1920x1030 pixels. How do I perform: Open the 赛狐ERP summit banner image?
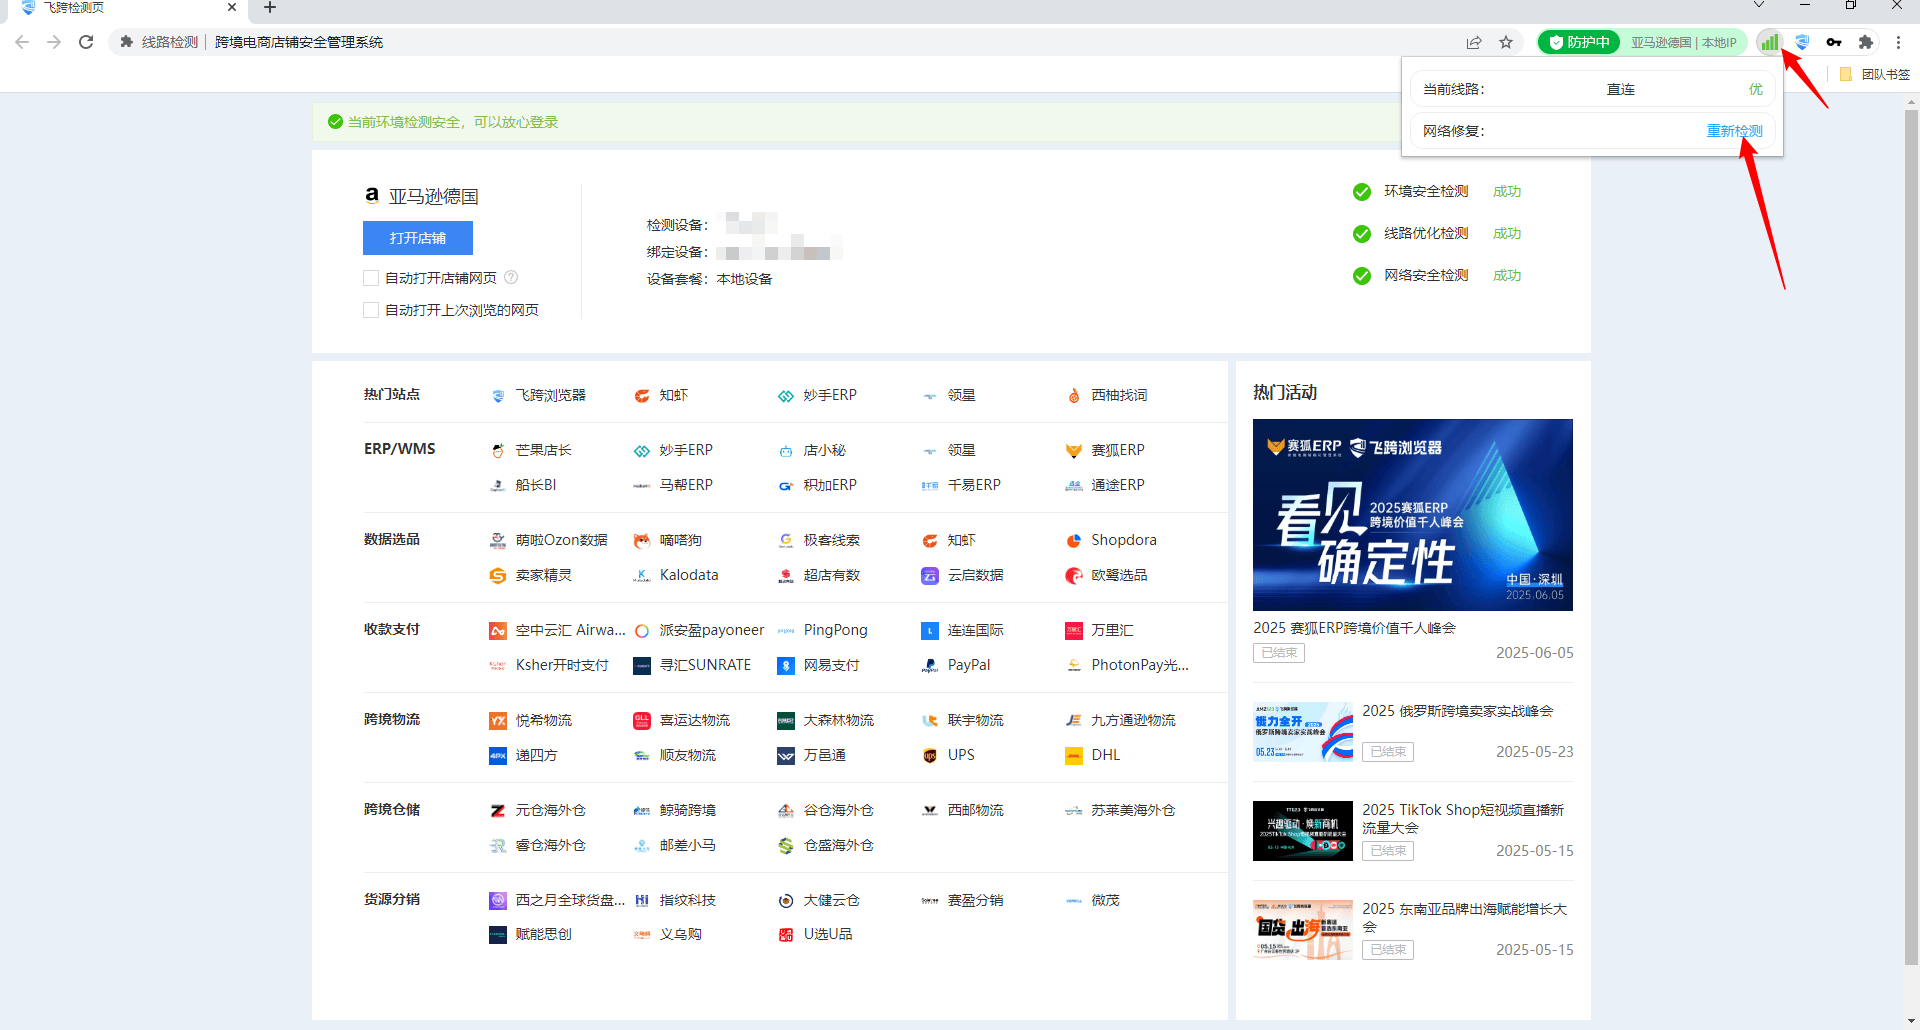tap(1412, 514)
